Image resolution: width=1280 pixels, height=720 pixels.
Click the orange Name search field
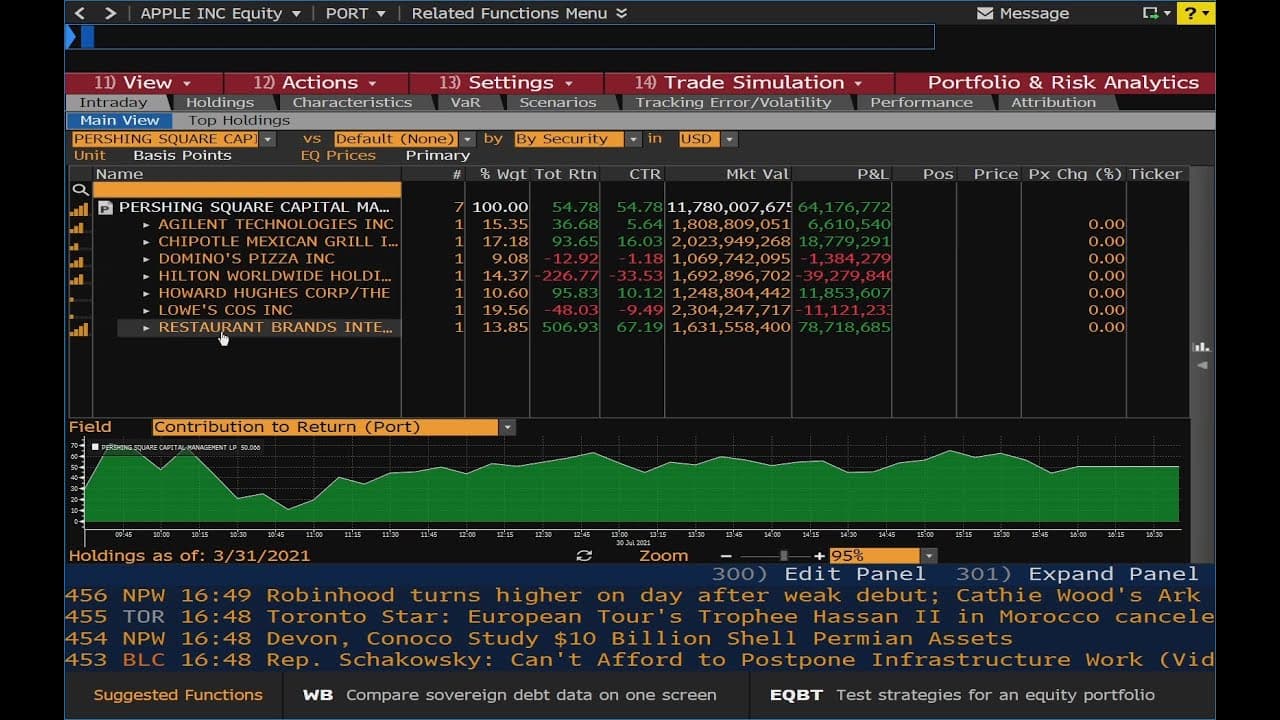click(247, 190)
